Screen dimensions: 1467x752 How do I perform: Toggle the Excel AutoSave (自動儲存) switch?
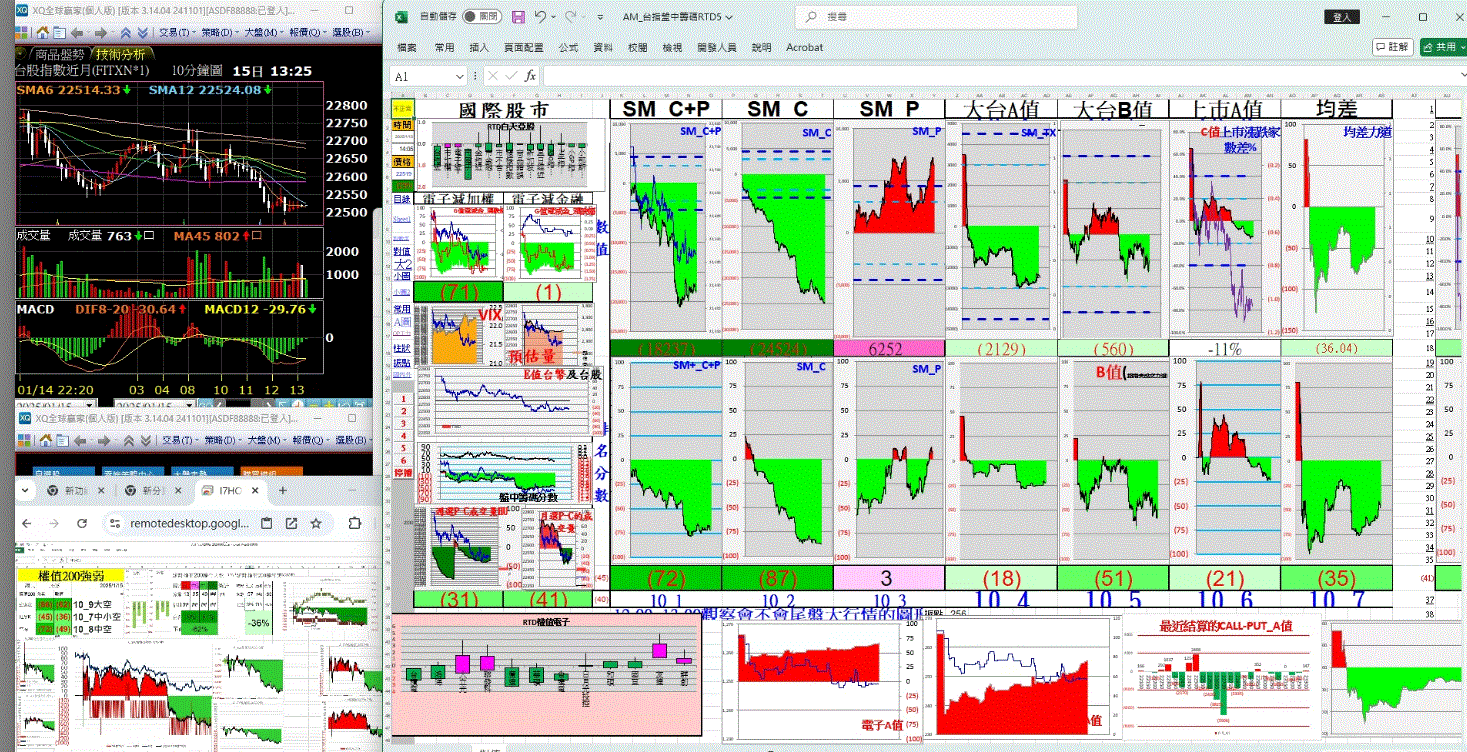point(482,17)
